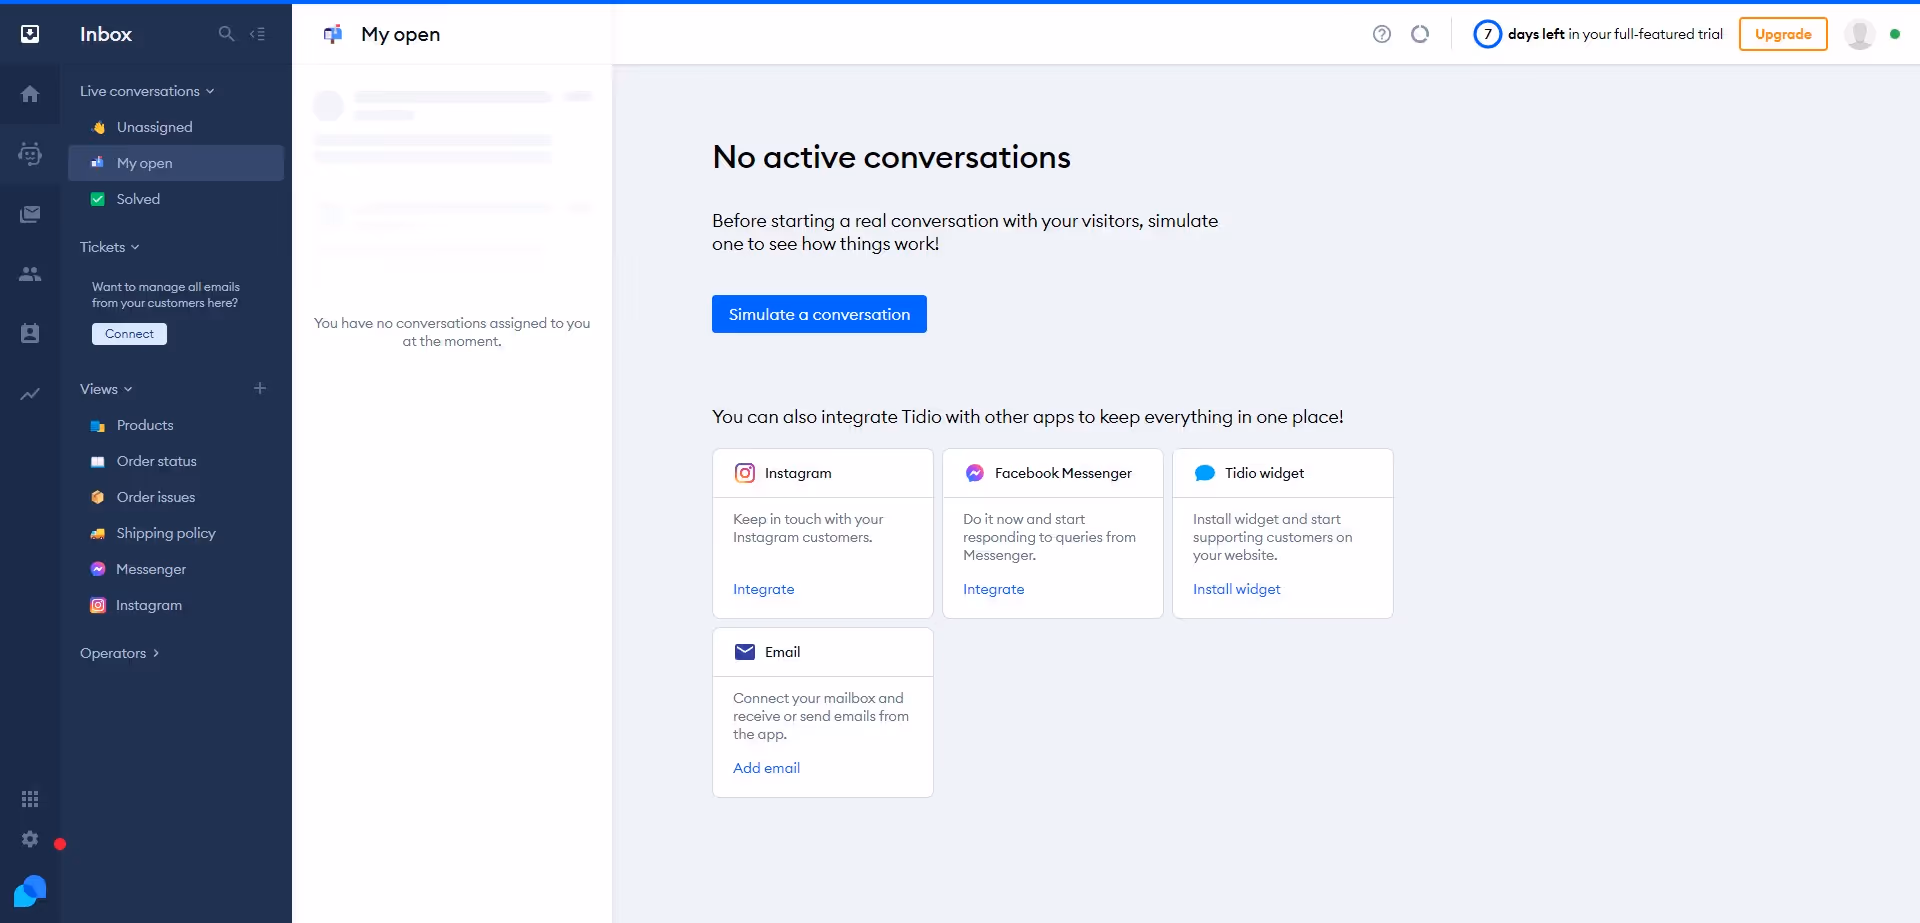Select the My open folder

pyautogui.click(x=176, y=163)
